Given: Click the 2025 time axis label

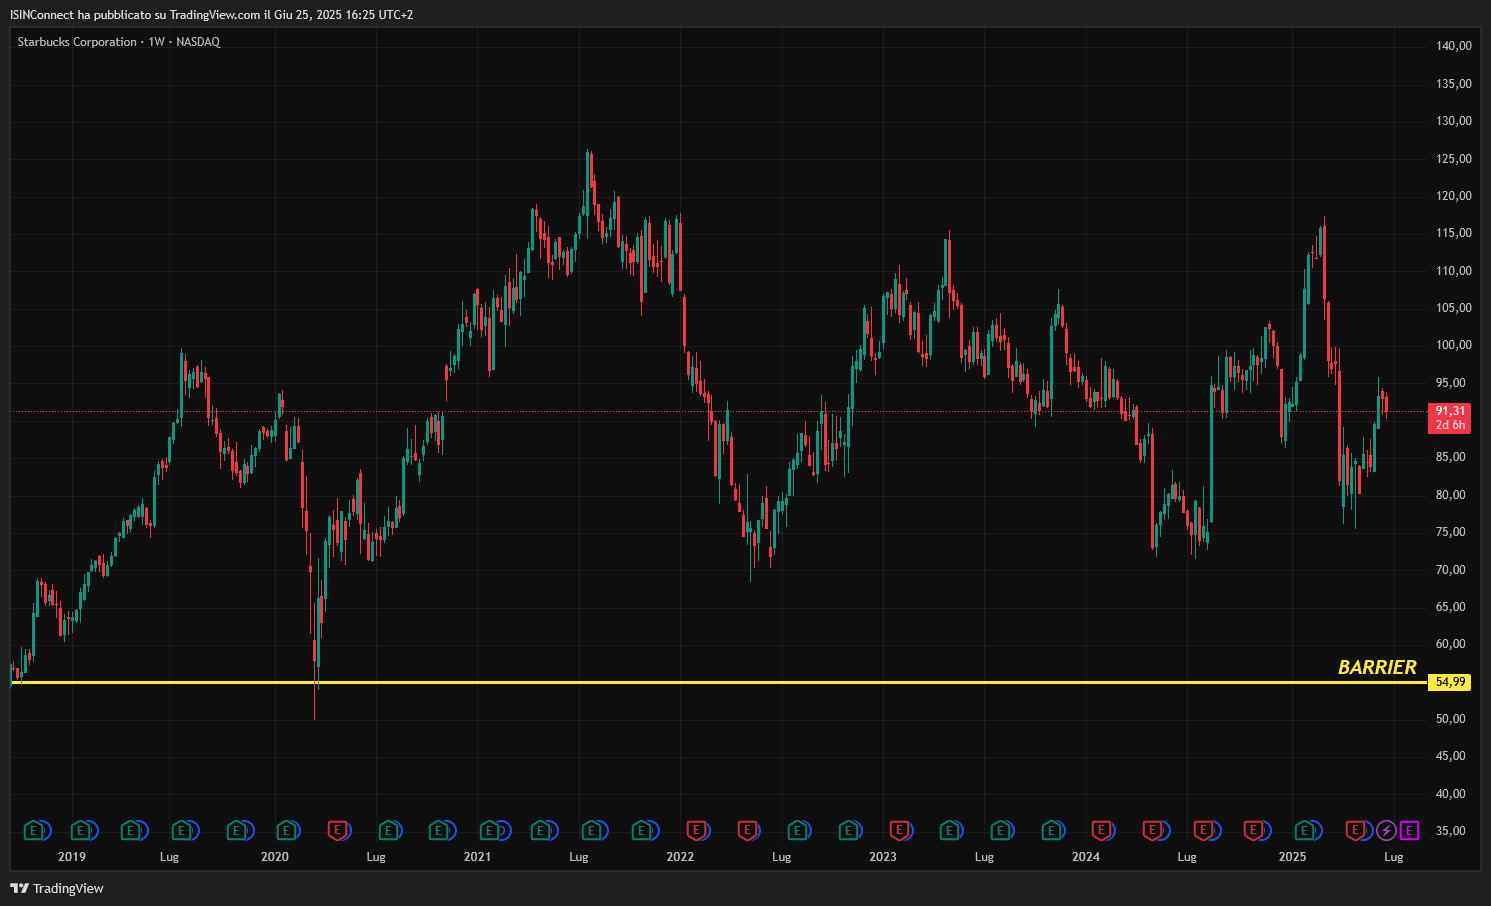Looking at the screenshot, I should 1293,857.
